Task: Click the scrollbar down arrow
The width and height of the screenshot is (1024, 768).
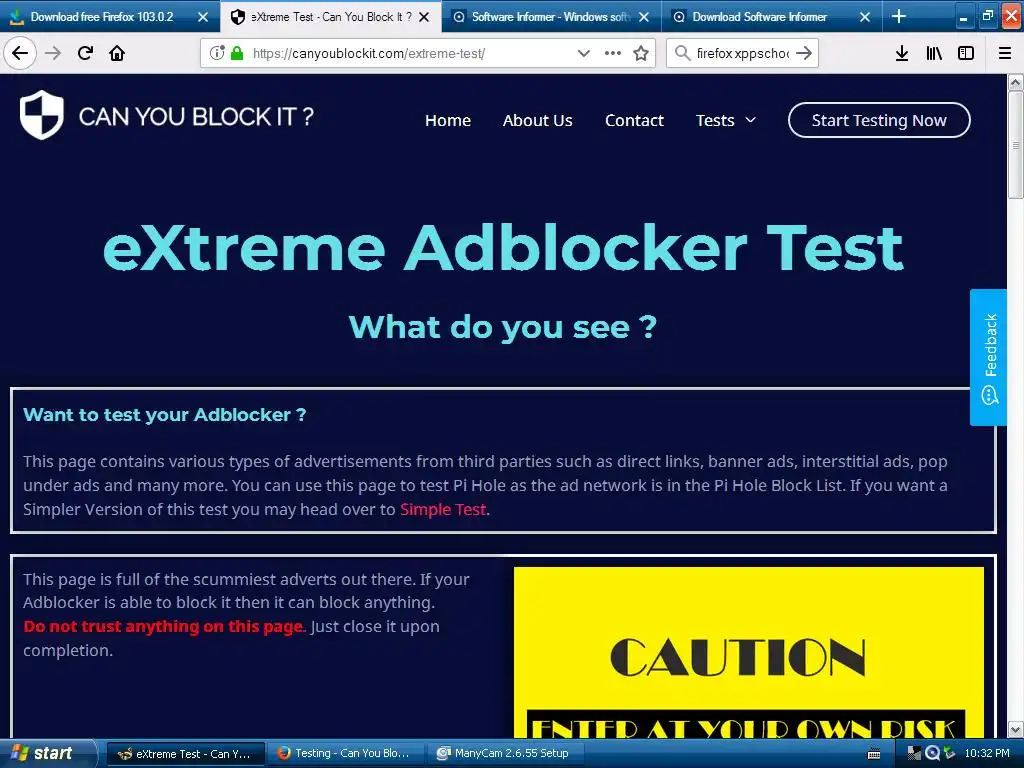Action: coord(1016,729)
